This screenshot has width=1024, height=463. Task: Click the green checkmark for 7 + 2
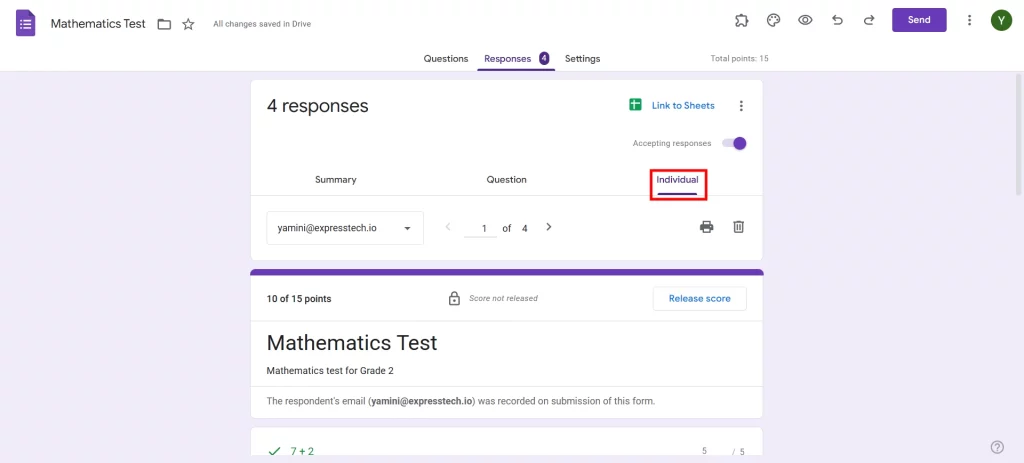tap(274, 451)
